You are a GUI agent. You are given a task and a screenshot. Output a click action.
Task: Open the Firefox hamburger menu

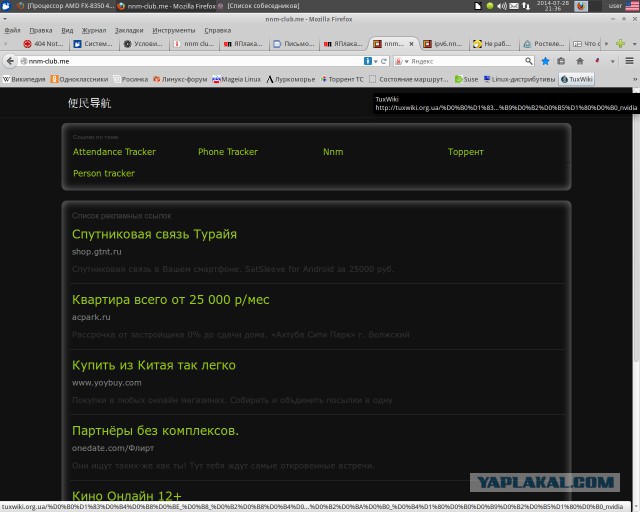click(629, 61)
